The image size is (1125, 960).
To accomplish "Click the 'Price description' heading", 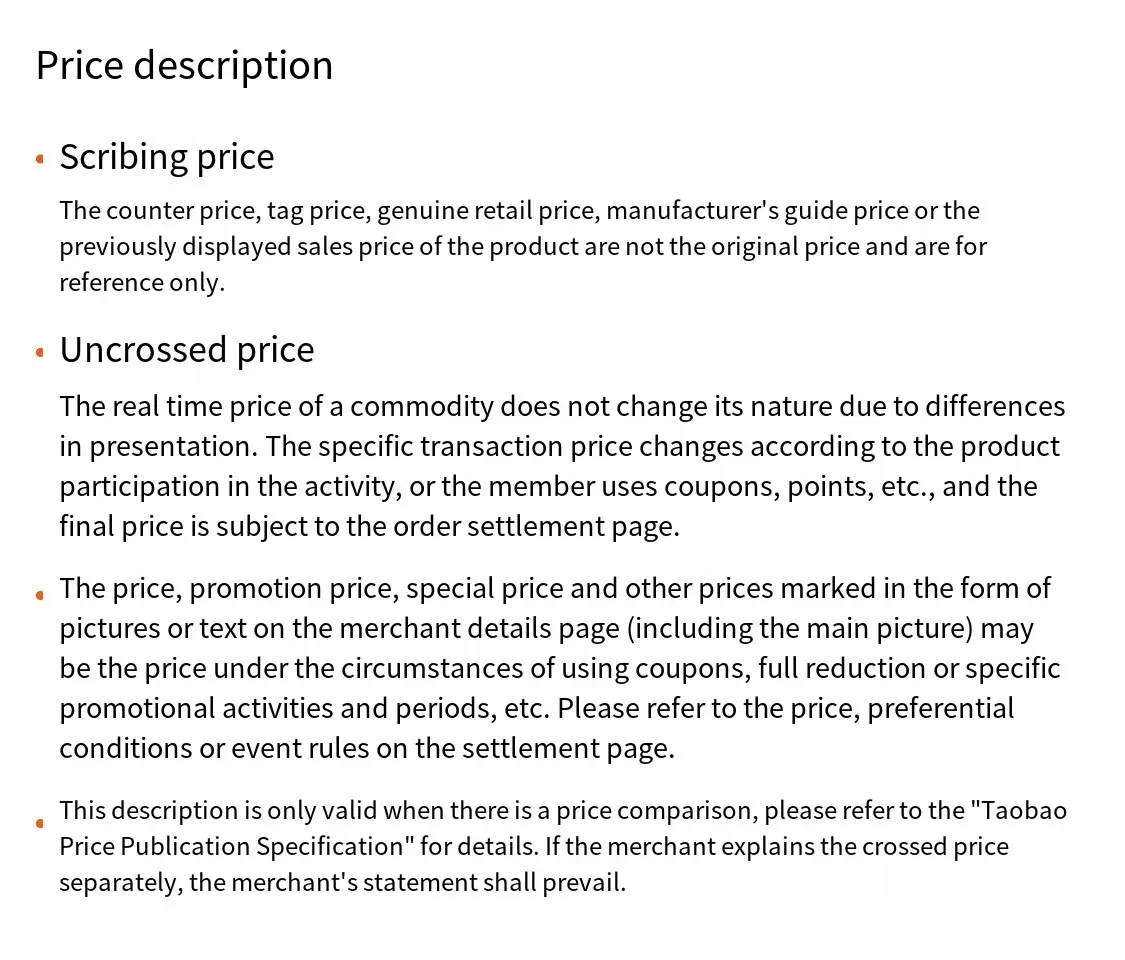I will 184,67.
